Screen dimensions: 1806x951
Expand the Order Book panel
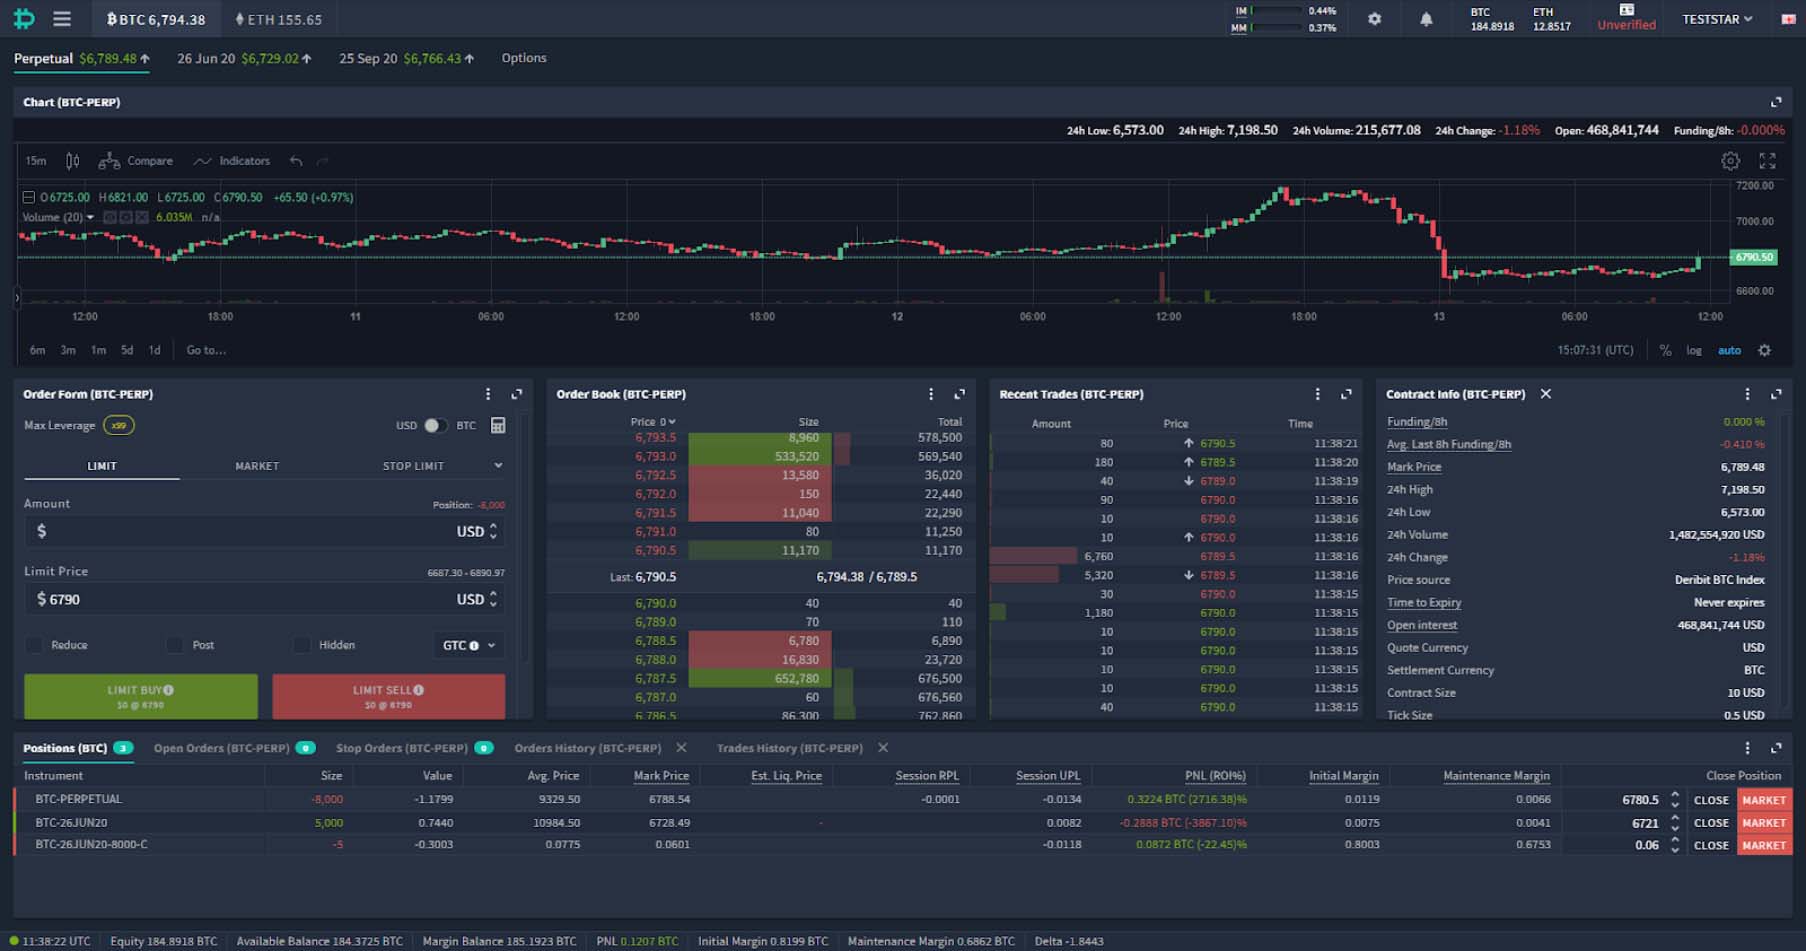(x=960, y=394)
